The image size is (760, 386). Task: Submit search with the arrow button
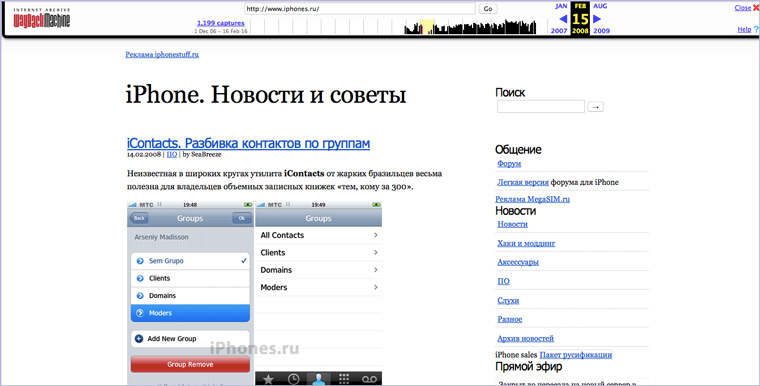[596, 107]
